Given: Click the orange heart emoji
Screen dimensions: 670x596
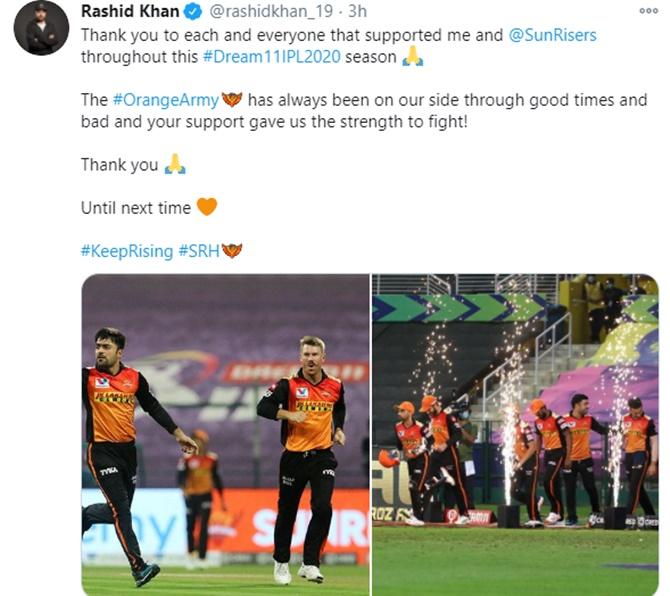Looking at the screenshot, I should click(x=207, y=207).
